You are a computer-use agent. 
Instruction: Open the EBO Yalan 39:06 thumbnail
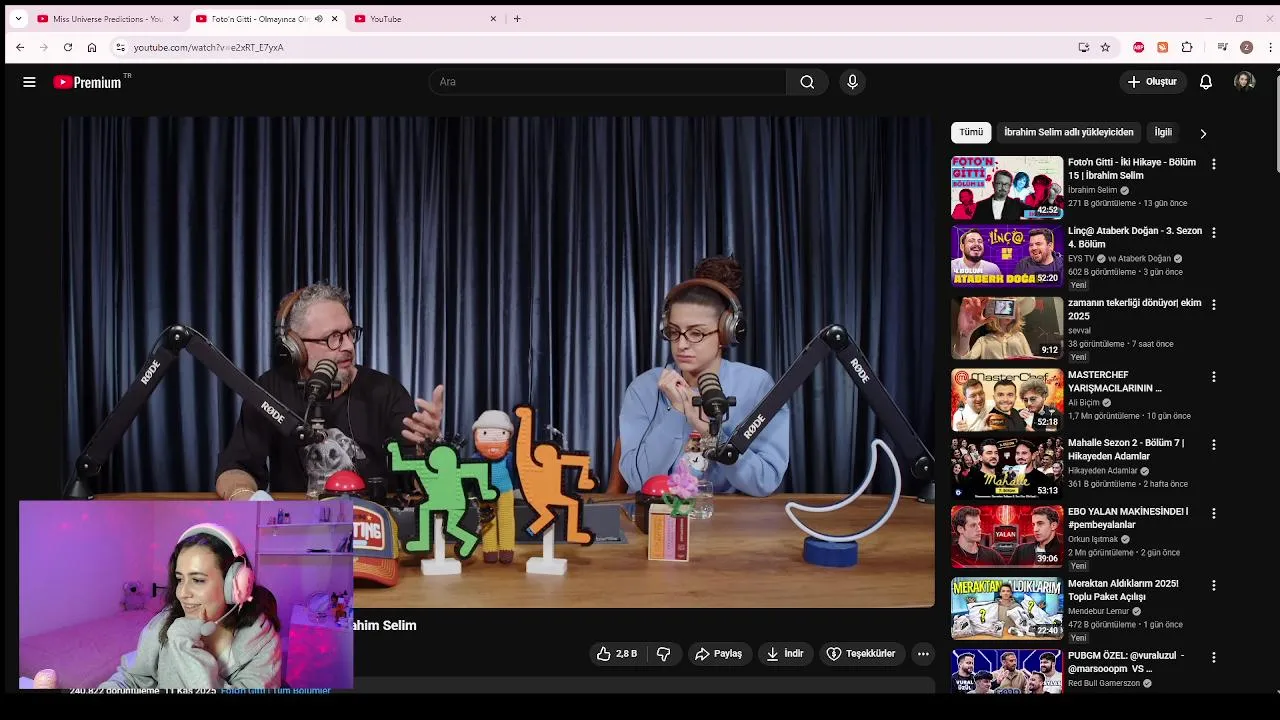click(x=1007, y=536)
